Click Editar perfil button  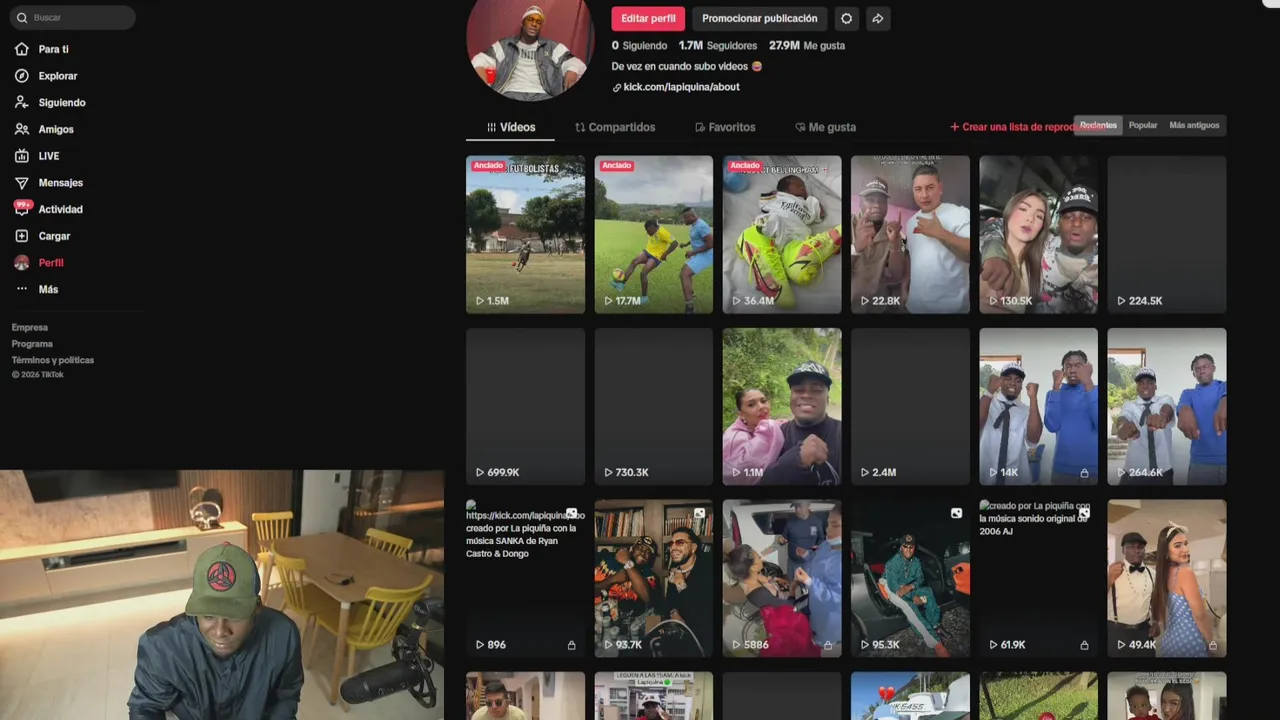pyautogui.click(x=648, y=18)
